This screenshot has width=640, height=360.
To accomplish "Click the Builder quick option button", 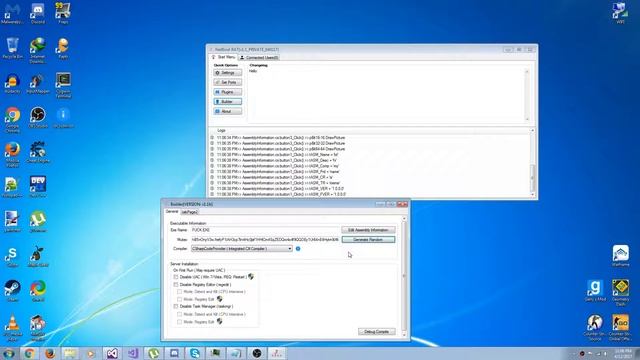I will 227,102.
